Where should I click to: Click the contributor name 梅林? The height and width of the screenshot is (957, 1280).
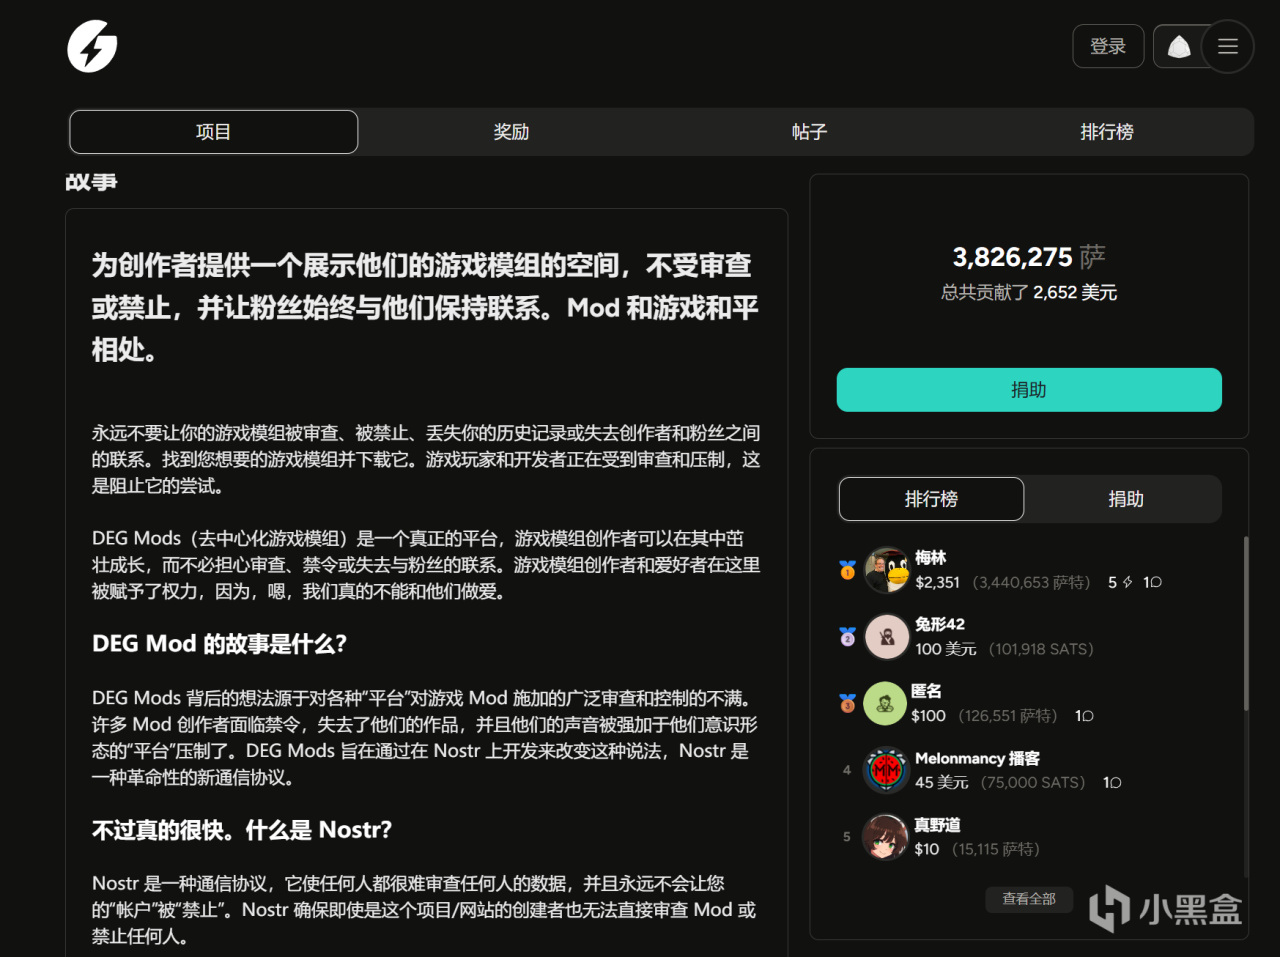click(930, 558)
